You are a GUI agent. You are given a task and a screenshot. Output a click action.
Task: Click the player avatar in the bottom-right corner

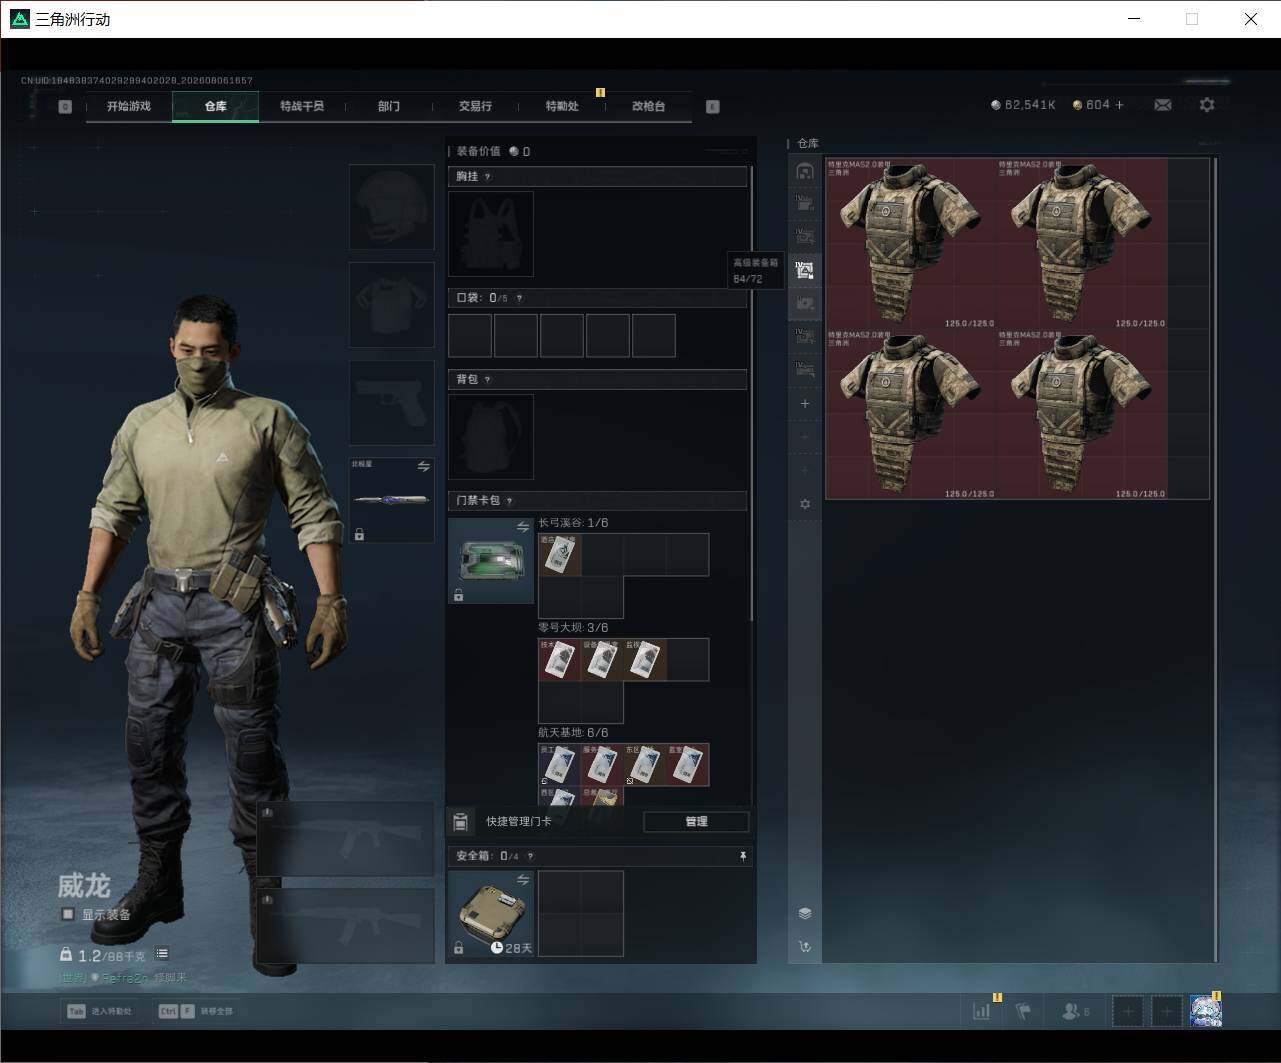[1205, 1011]
